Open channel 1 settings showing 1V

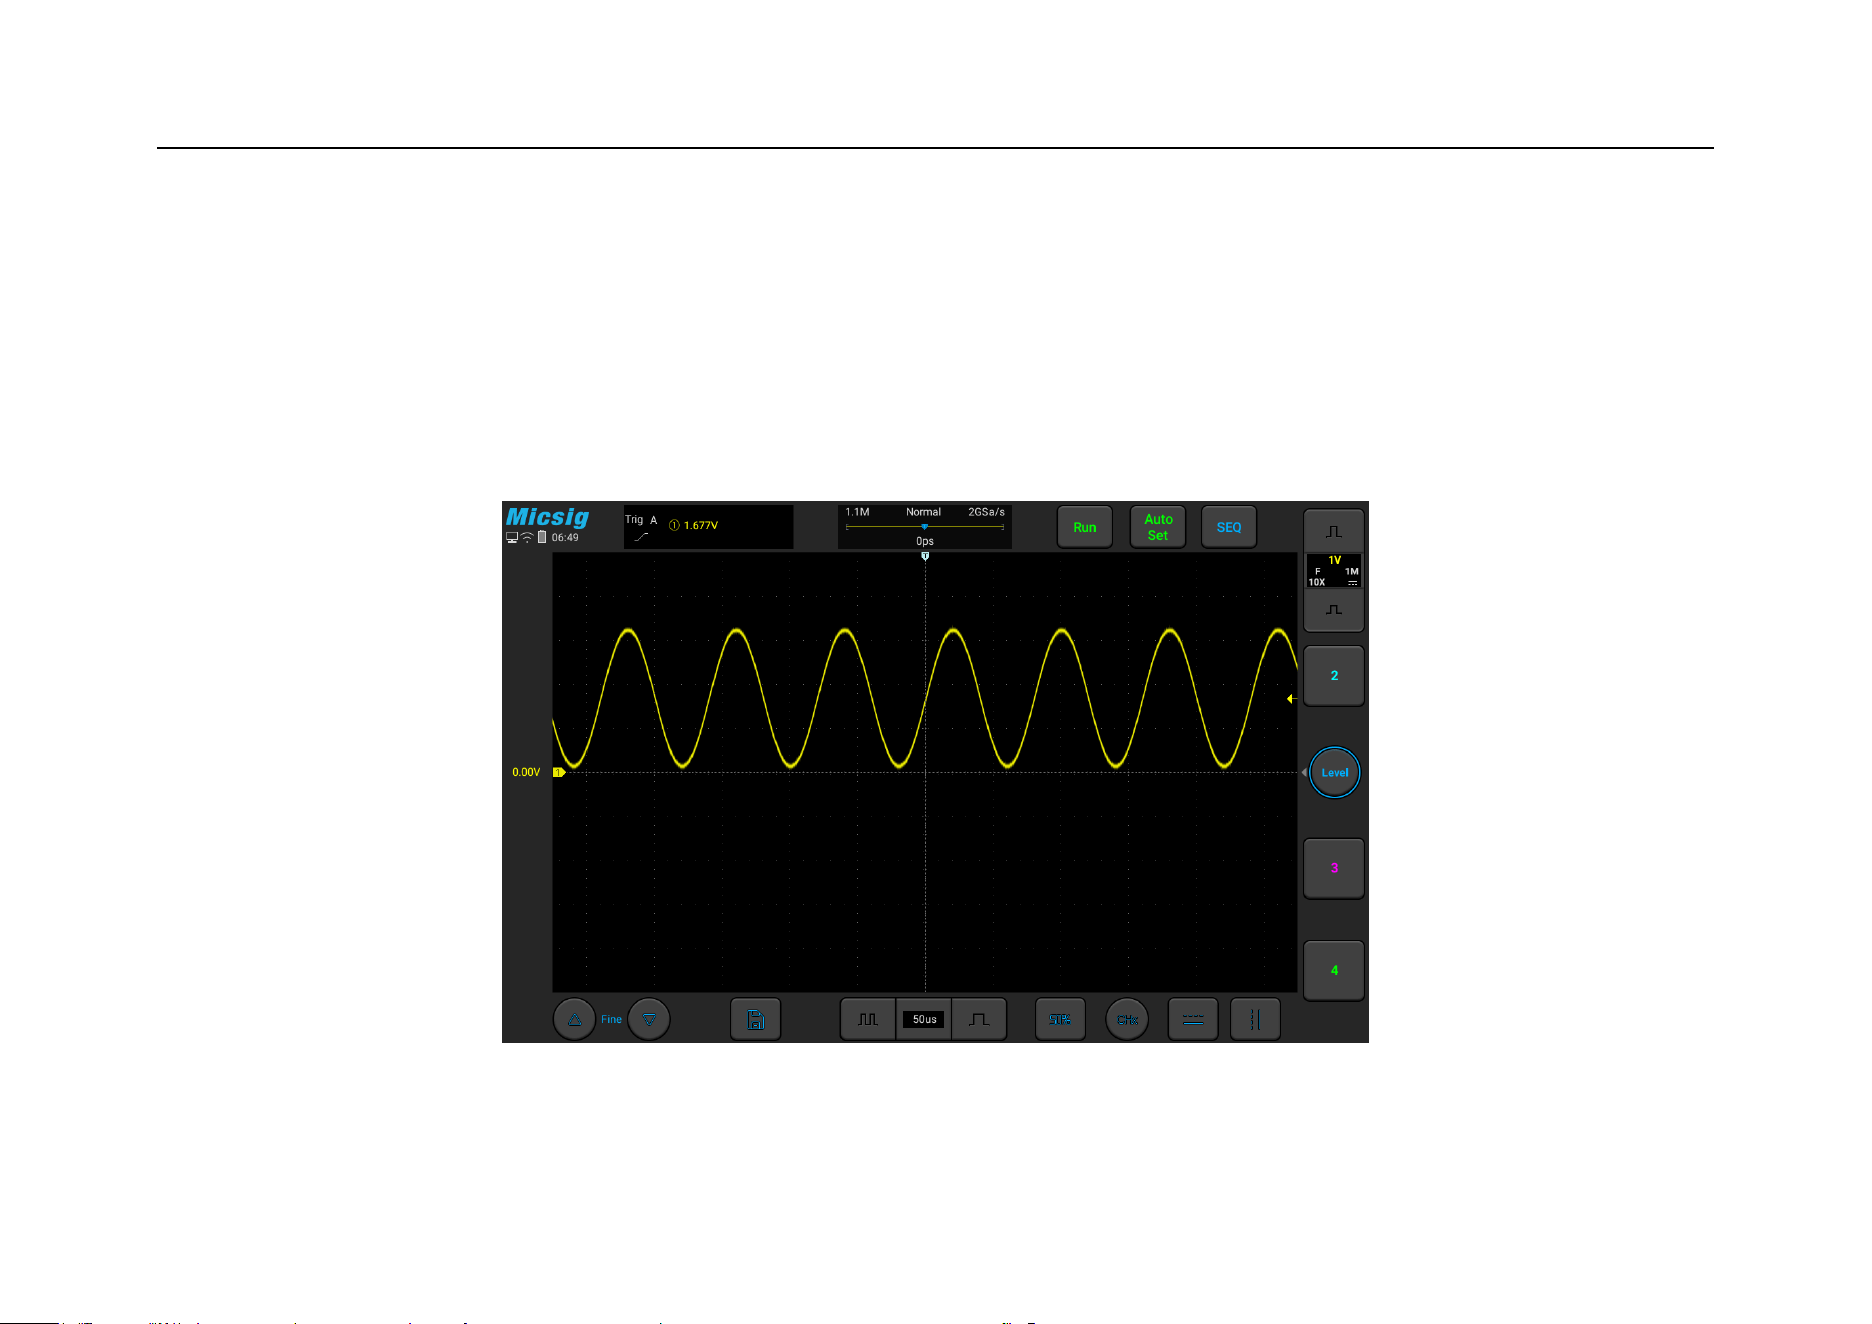1334,571
